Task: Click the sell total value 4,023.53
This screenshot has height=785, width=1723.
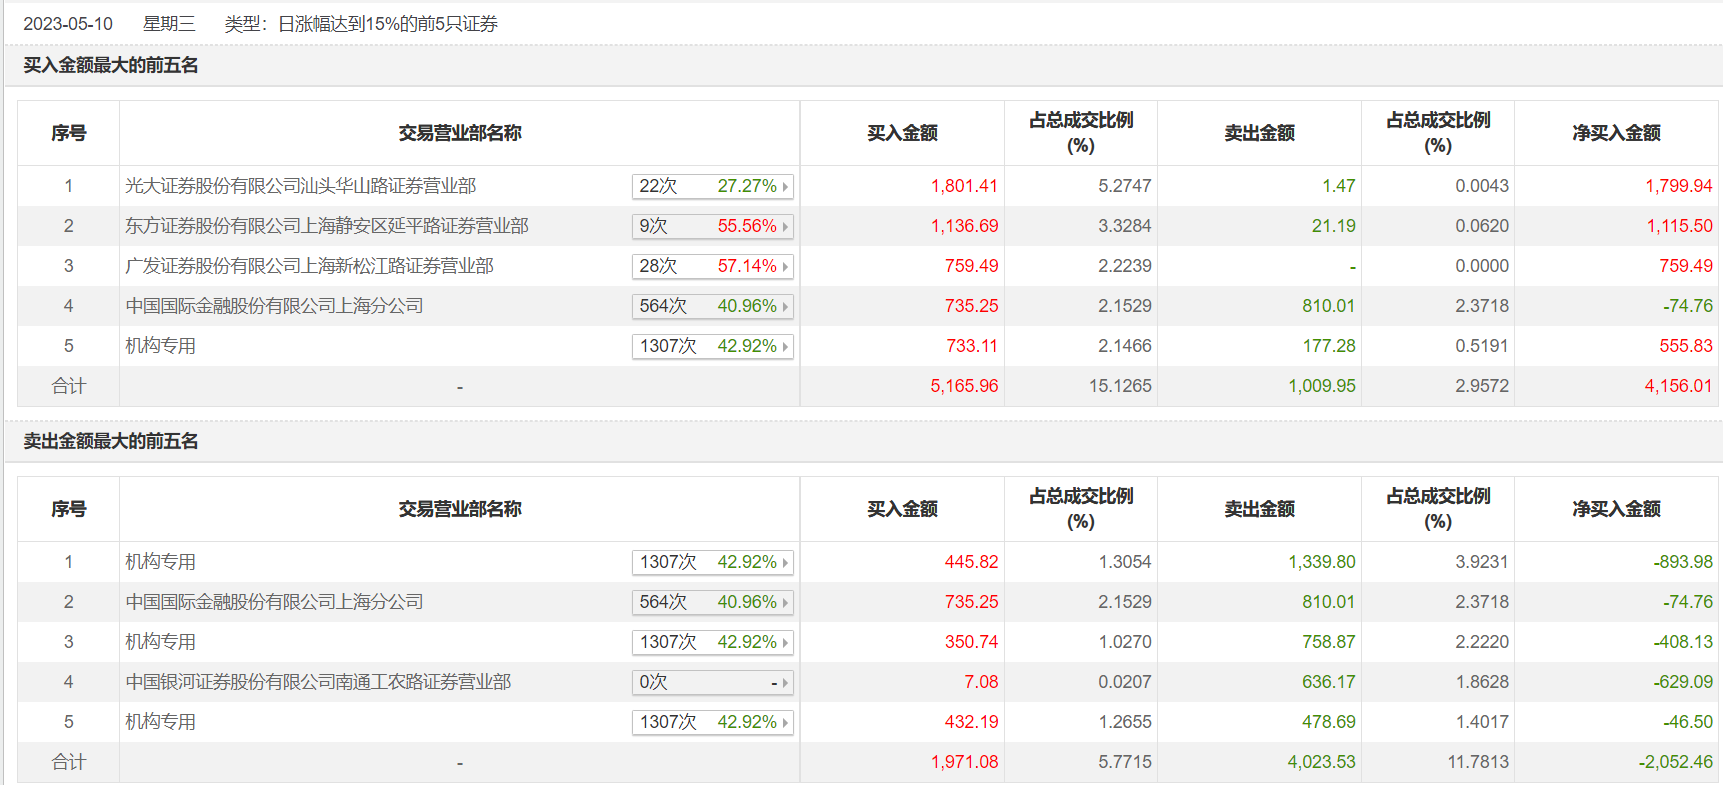Action: pyautogui.click(x=1321, y=762)
